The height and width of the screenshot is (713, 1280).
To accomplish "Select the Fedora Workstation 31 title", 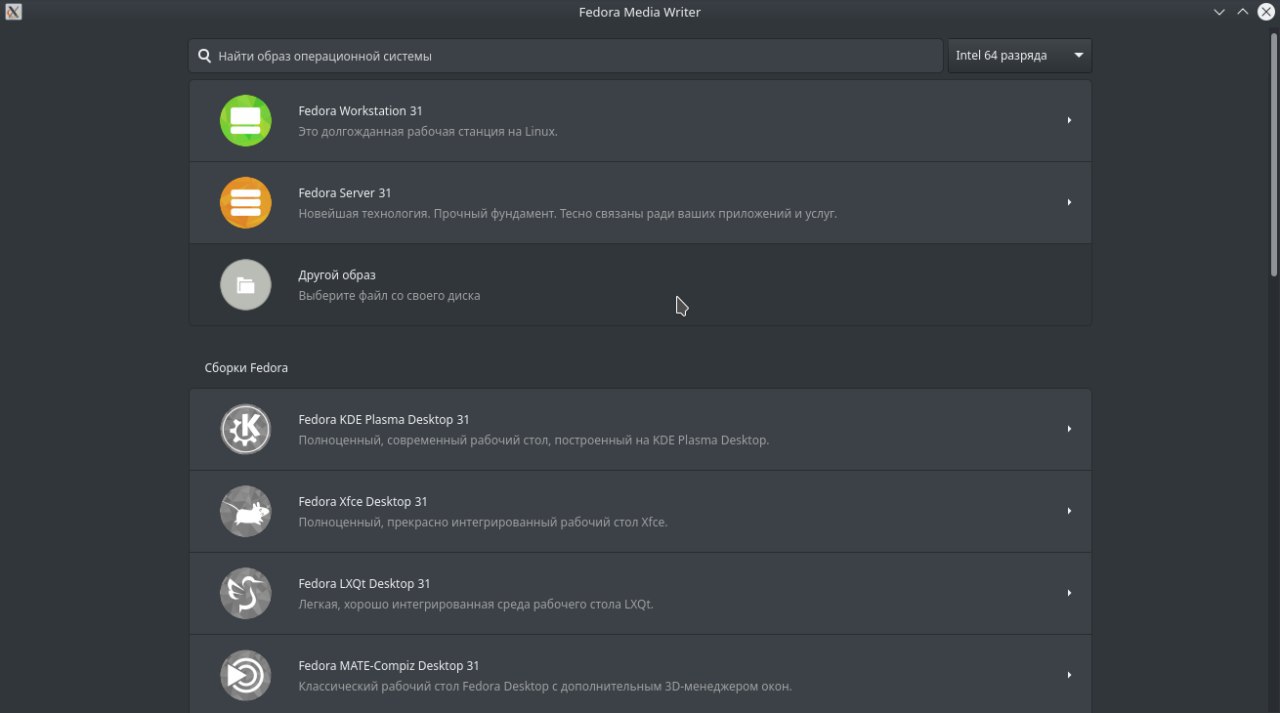I will pyautogui.click(x=360, y=111).
